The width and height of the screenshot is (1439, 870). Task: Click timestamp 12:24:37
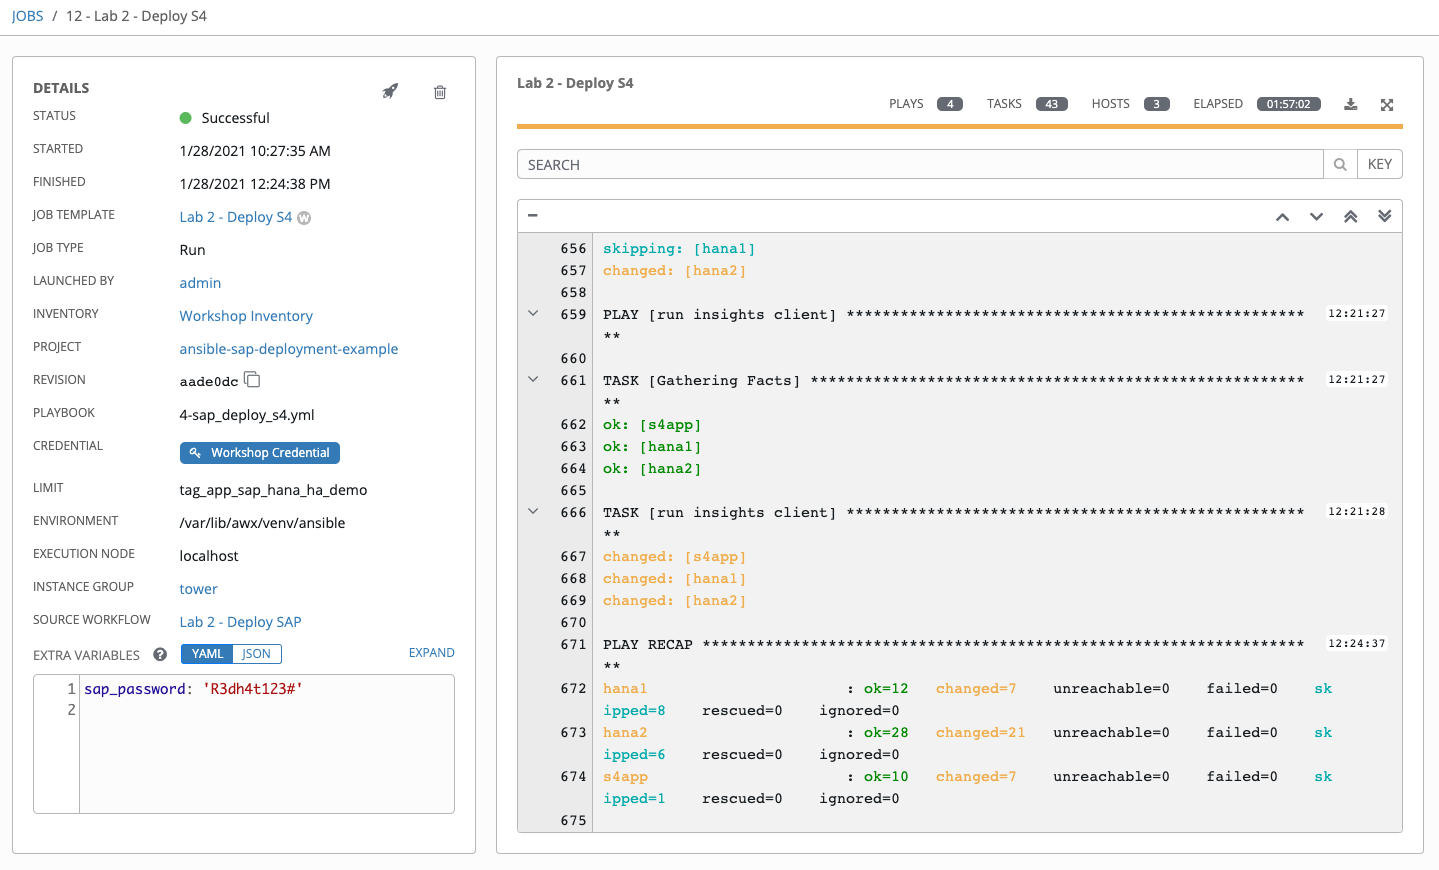[x=1356, y=643]
